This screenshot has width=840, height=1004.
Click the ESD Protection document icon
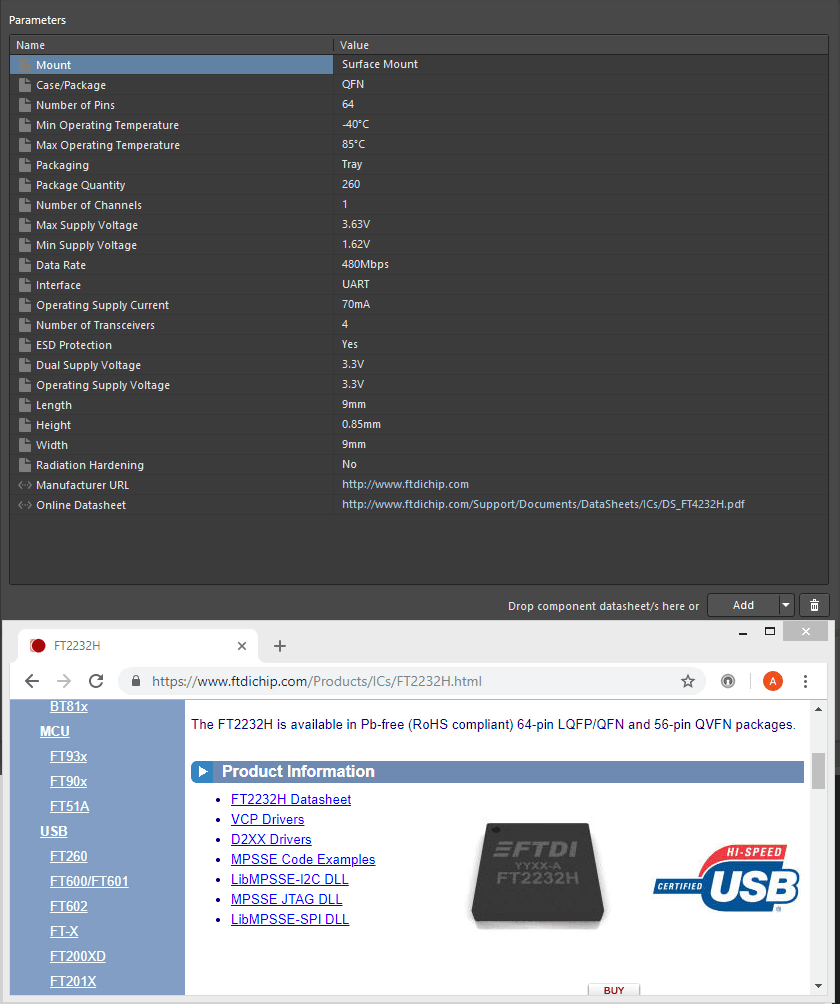click(25, 345)
